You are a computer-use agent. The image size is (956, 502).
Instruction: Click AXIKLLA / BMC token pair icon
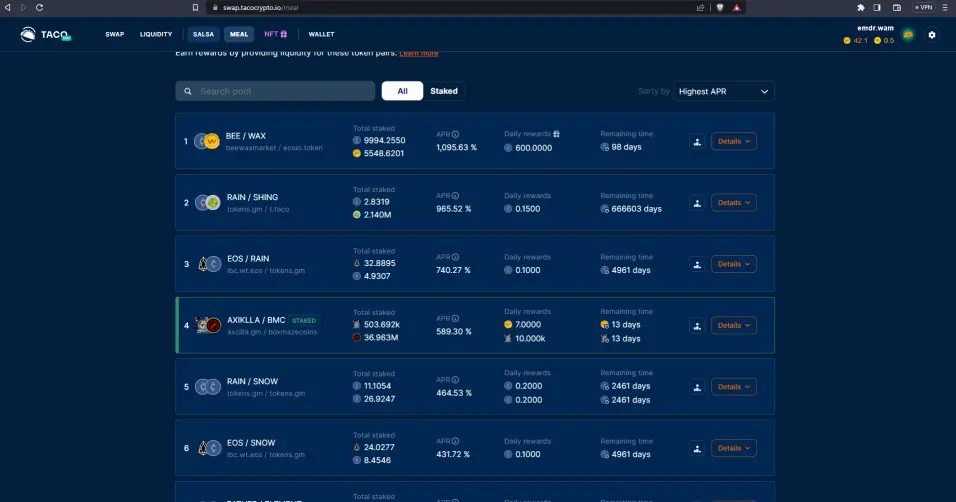208,325
